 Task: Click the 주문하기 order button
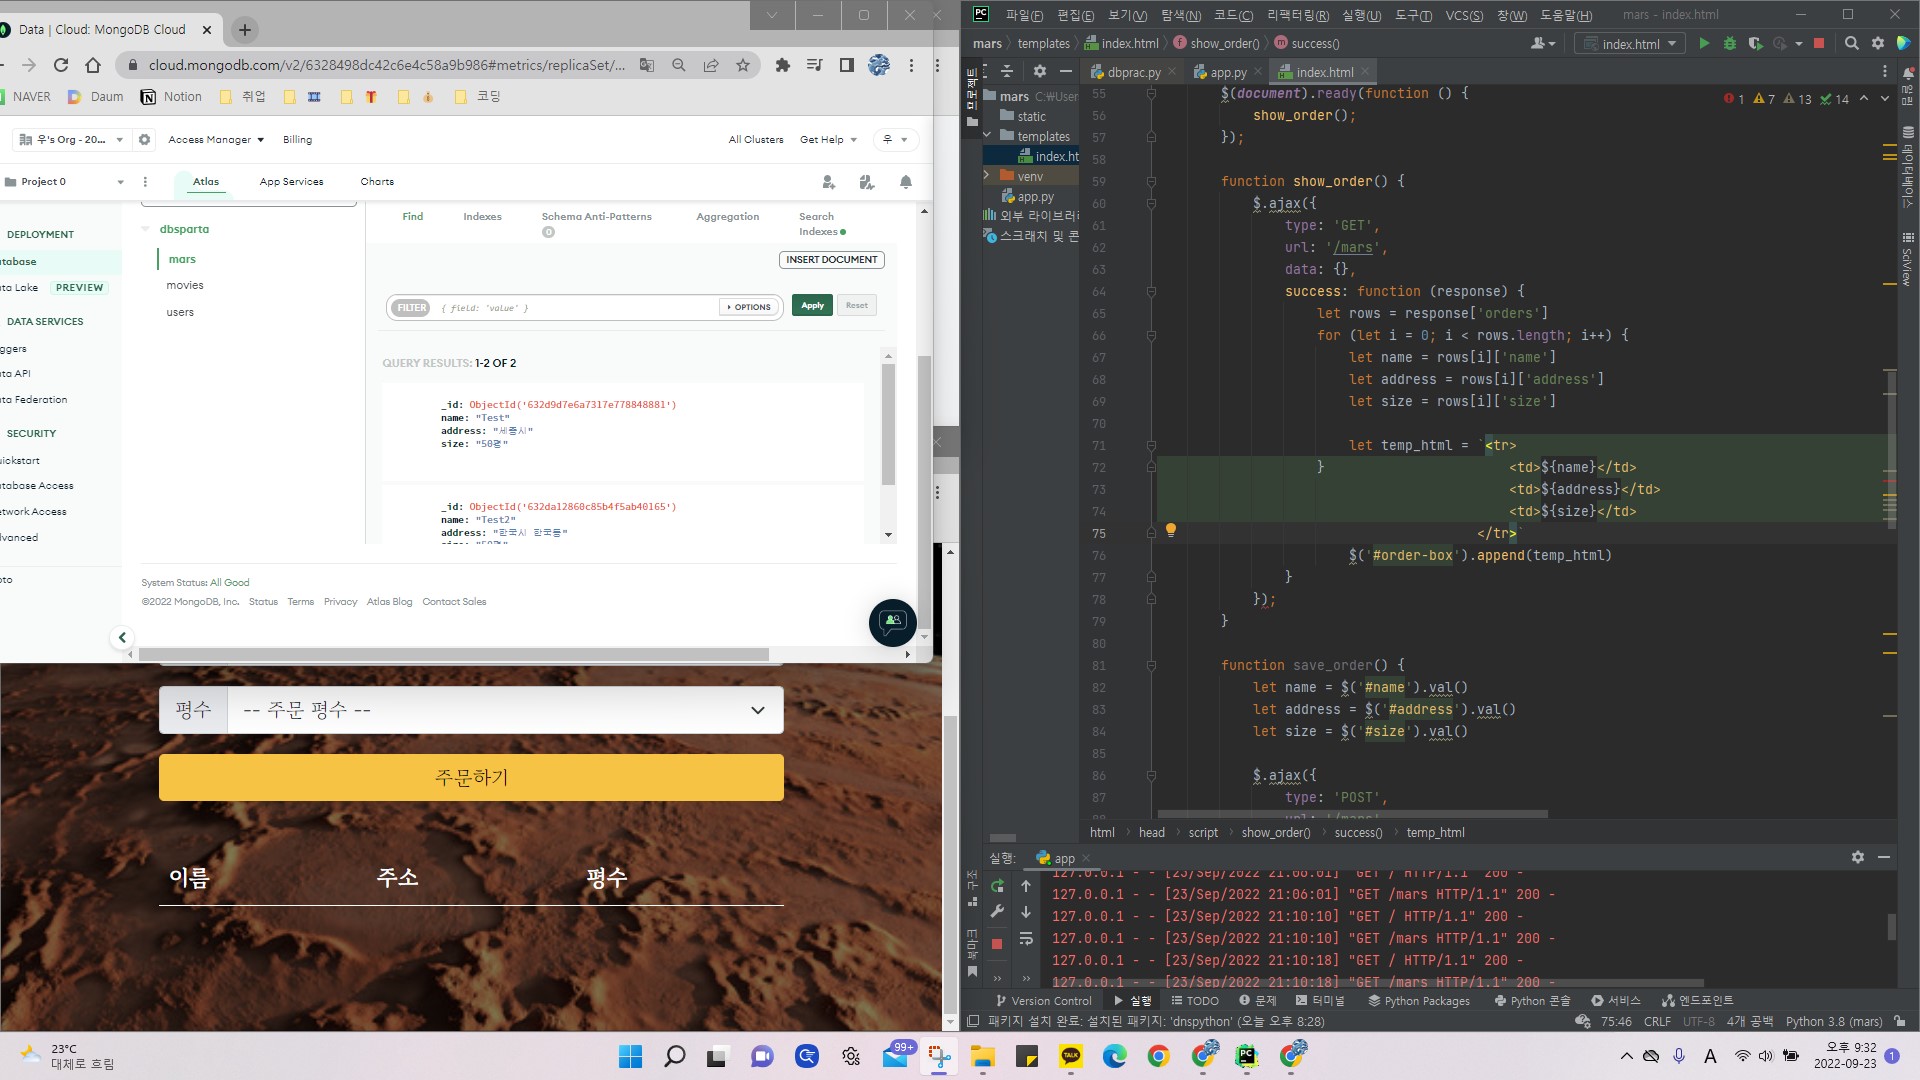(x=471, y=777)
